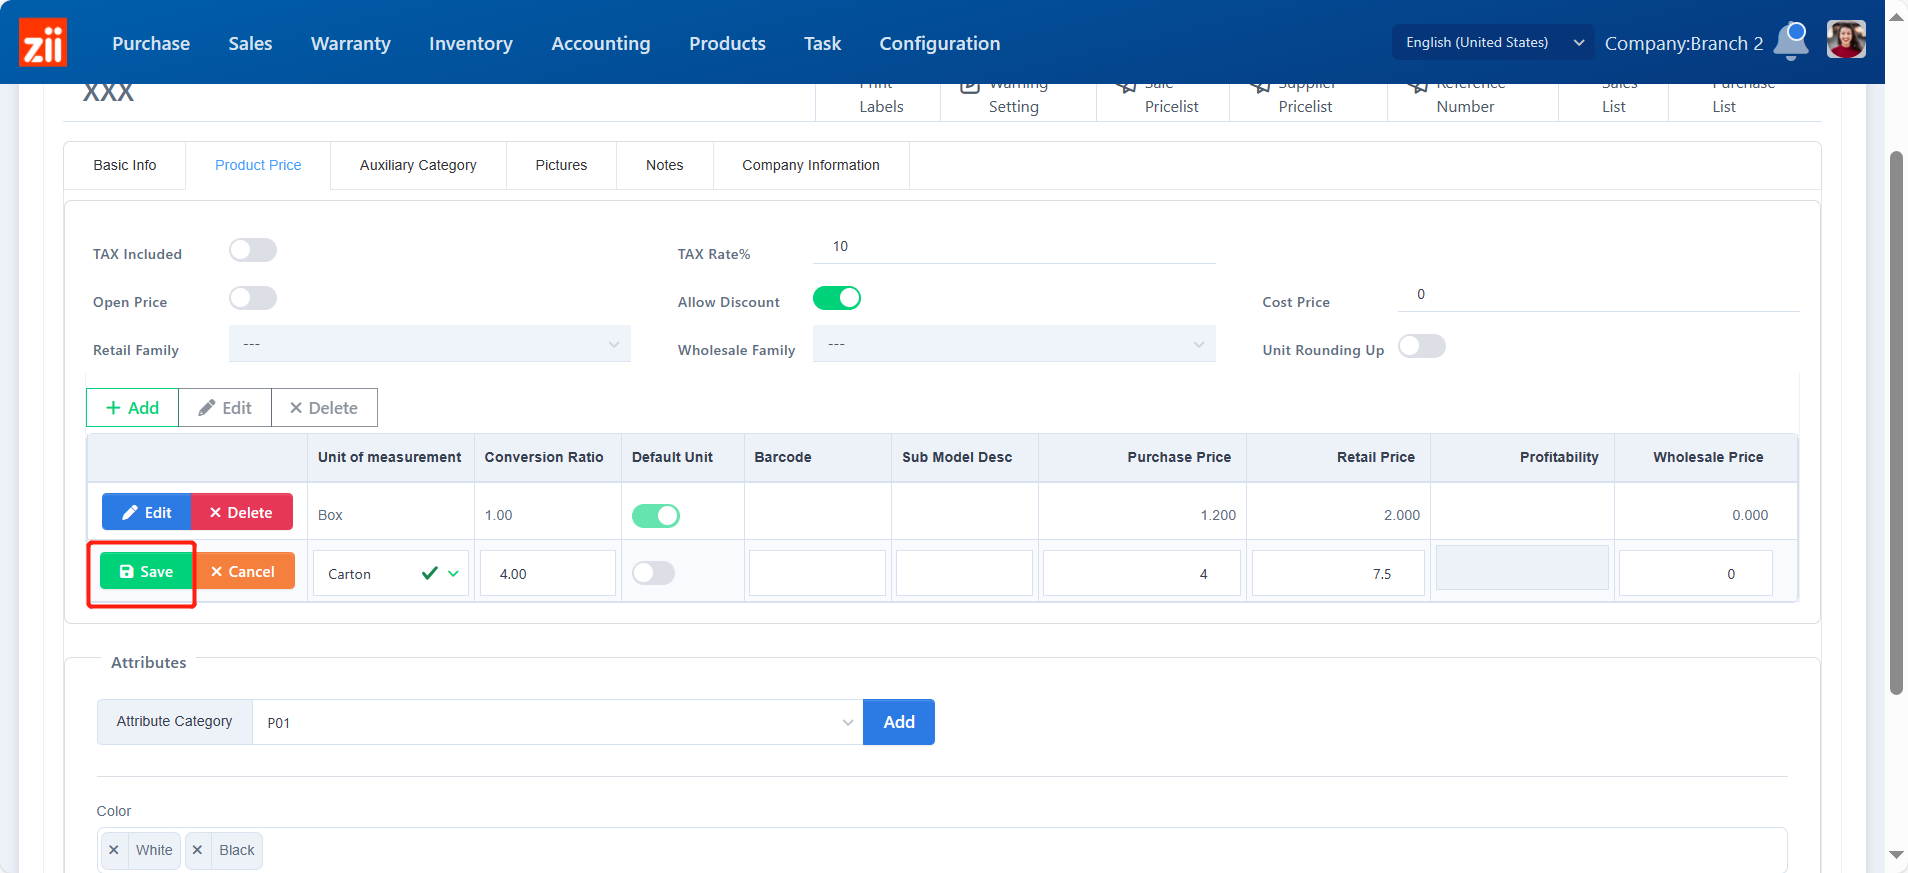The height and width of the screenshot is (873, 1908).
Task: Set Carton as default unit toggle
Action: pyautogui.click(x=654, y=573)
